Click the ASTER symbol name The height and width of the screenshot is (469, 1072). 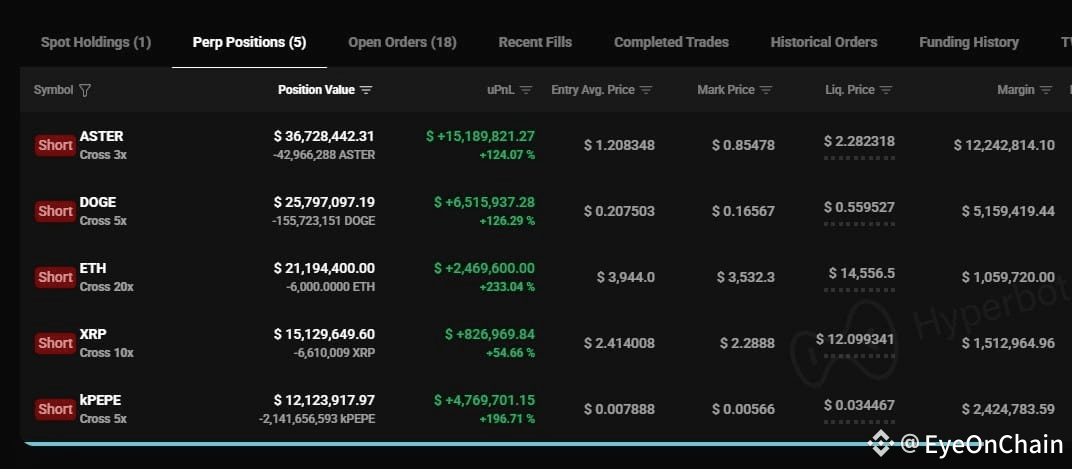(x=101, y=136)
